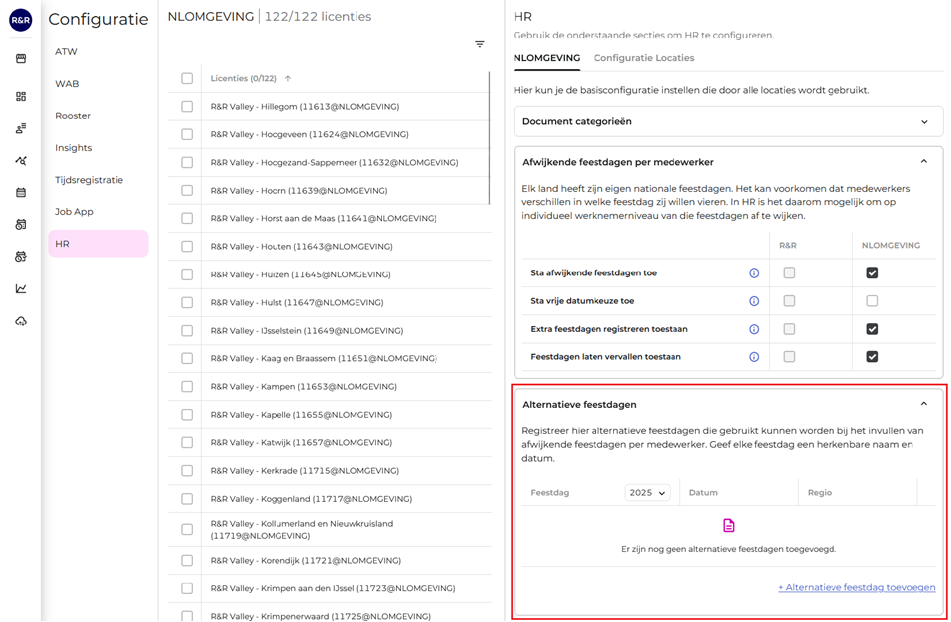Open Rooster configuration menu item
This screenshot has width=951, height=622.
click(x=98, y=116)
